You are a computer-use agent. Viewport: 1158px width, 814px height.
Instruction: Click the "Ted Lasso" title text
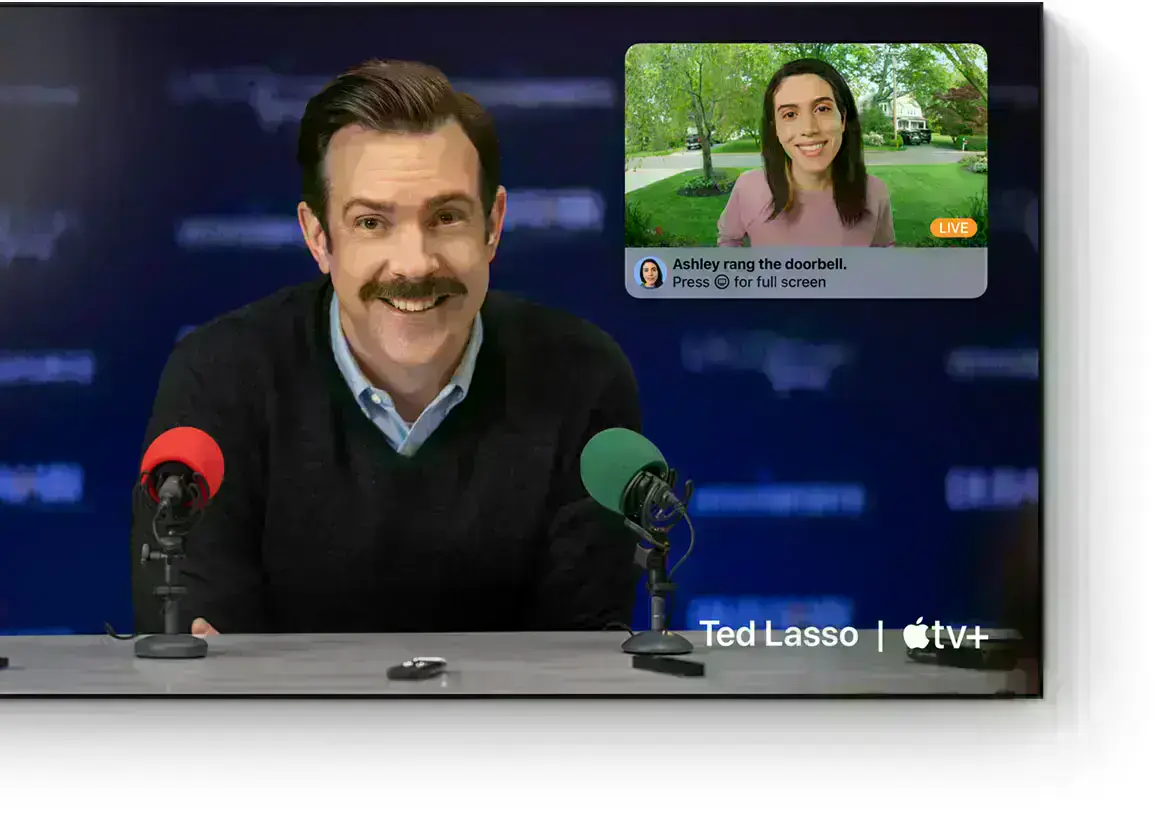coord(778,635)
